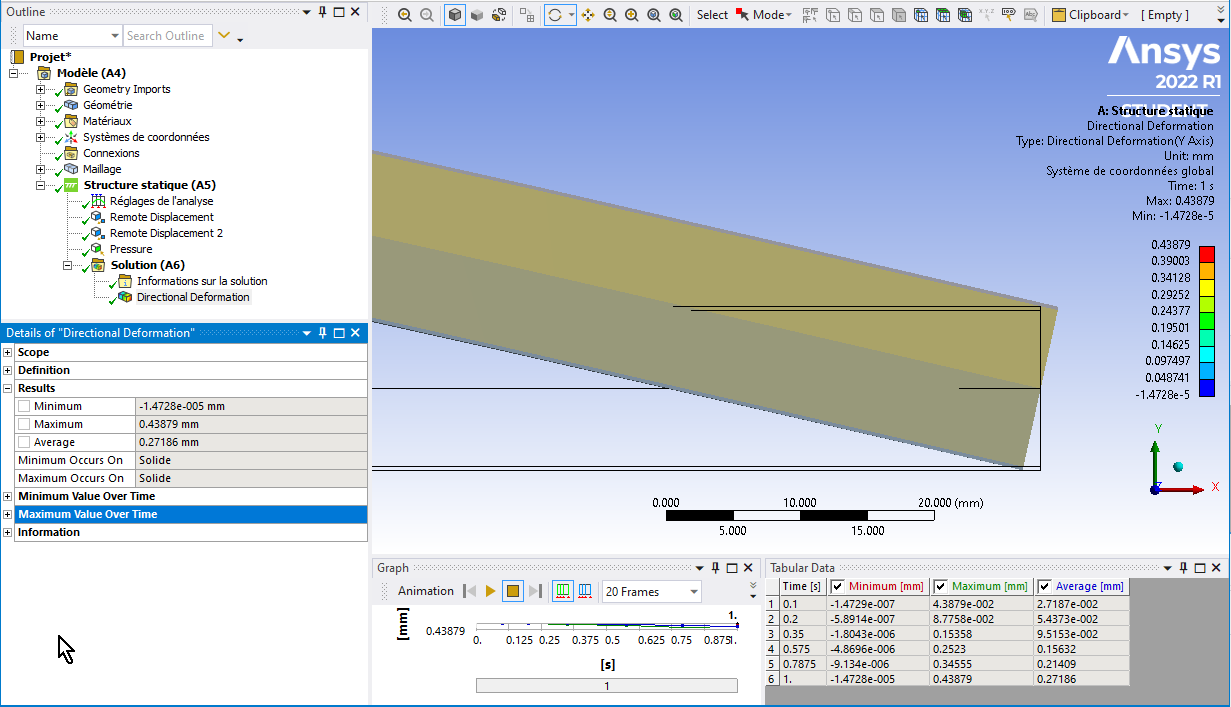1231x707 pixels.
Task: Click the red maximum color band in legend
Action: pyautogui.click(x=1206, y=252)
